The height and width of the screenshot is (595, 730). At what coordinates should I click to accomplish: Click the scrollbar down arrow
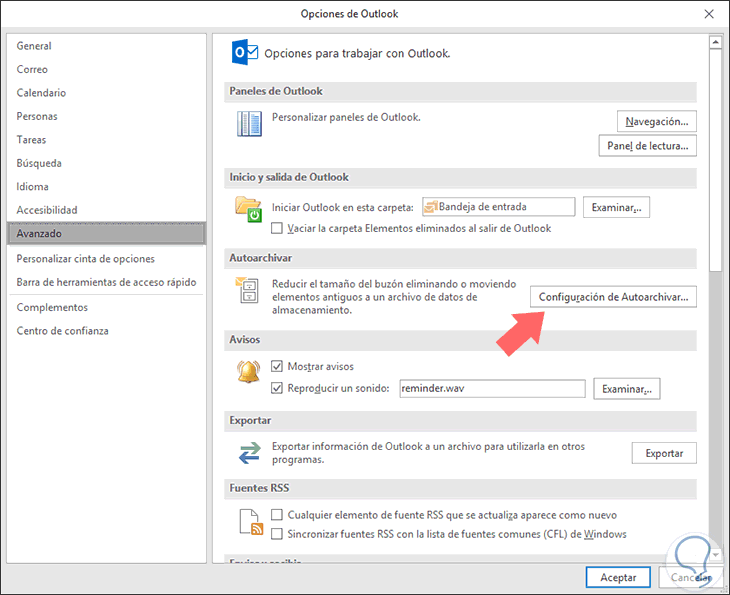coord(715,554)
